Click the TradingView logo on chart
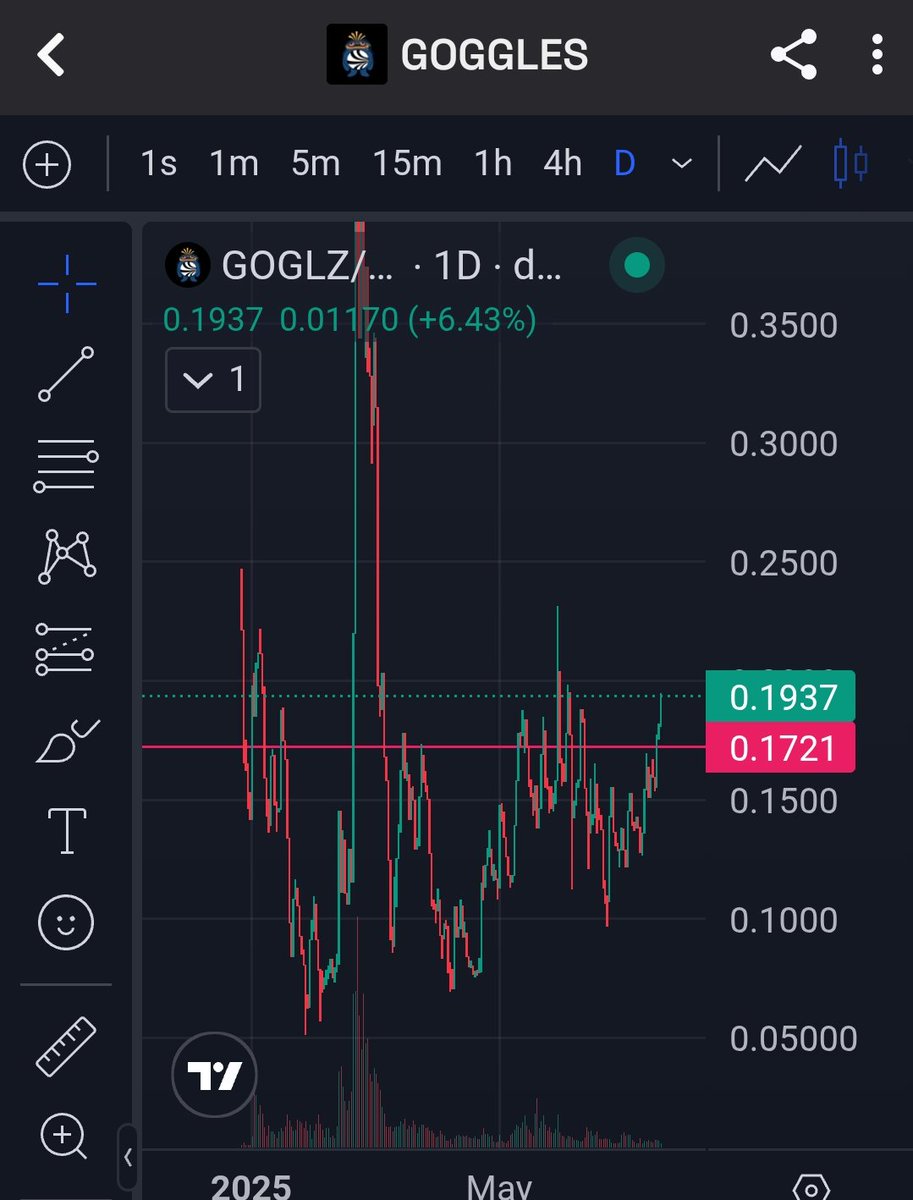This screenshot has width=913, height=1200. (x=214, y=1076)
